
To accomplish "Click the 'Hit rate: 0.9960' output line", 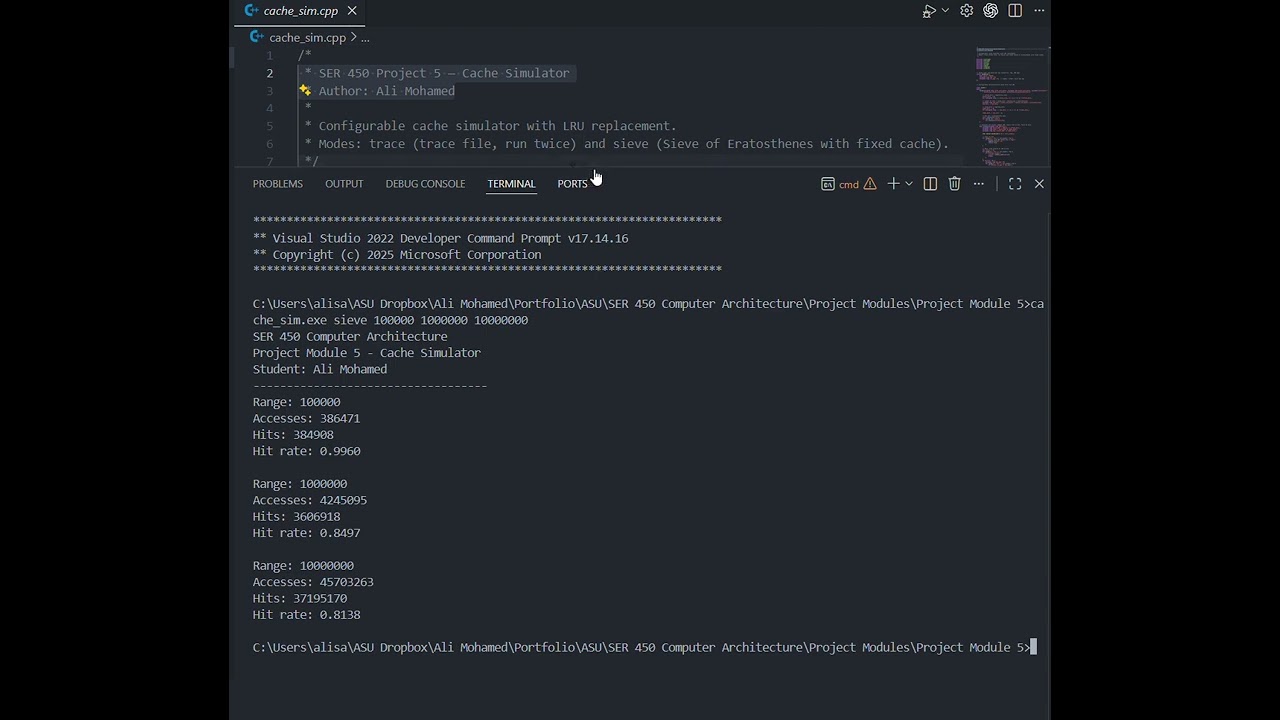I will click(306, 451).
